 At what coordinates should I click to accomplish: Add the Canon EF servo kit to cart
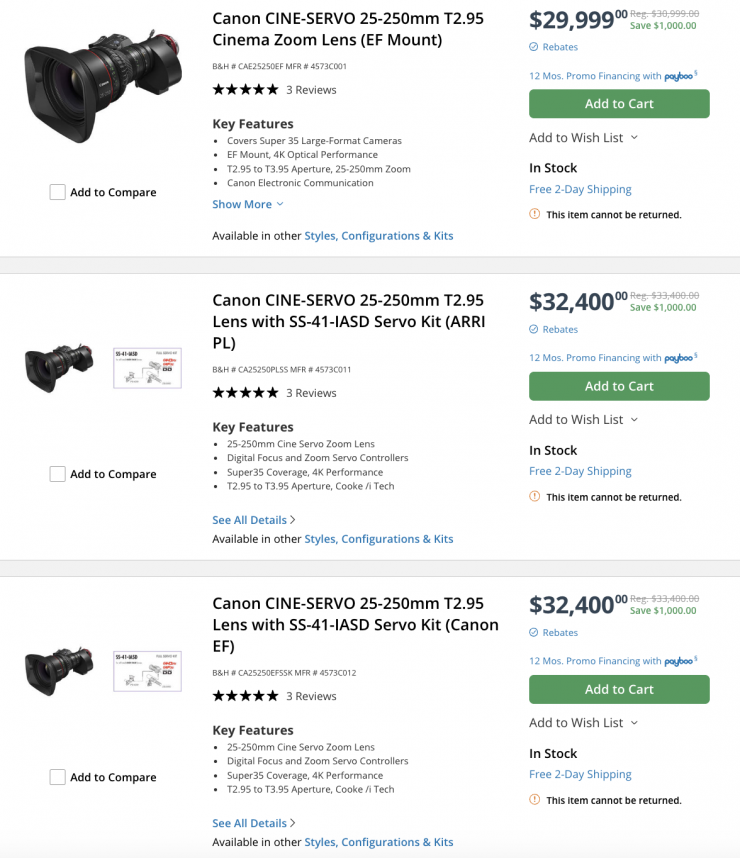619,689
